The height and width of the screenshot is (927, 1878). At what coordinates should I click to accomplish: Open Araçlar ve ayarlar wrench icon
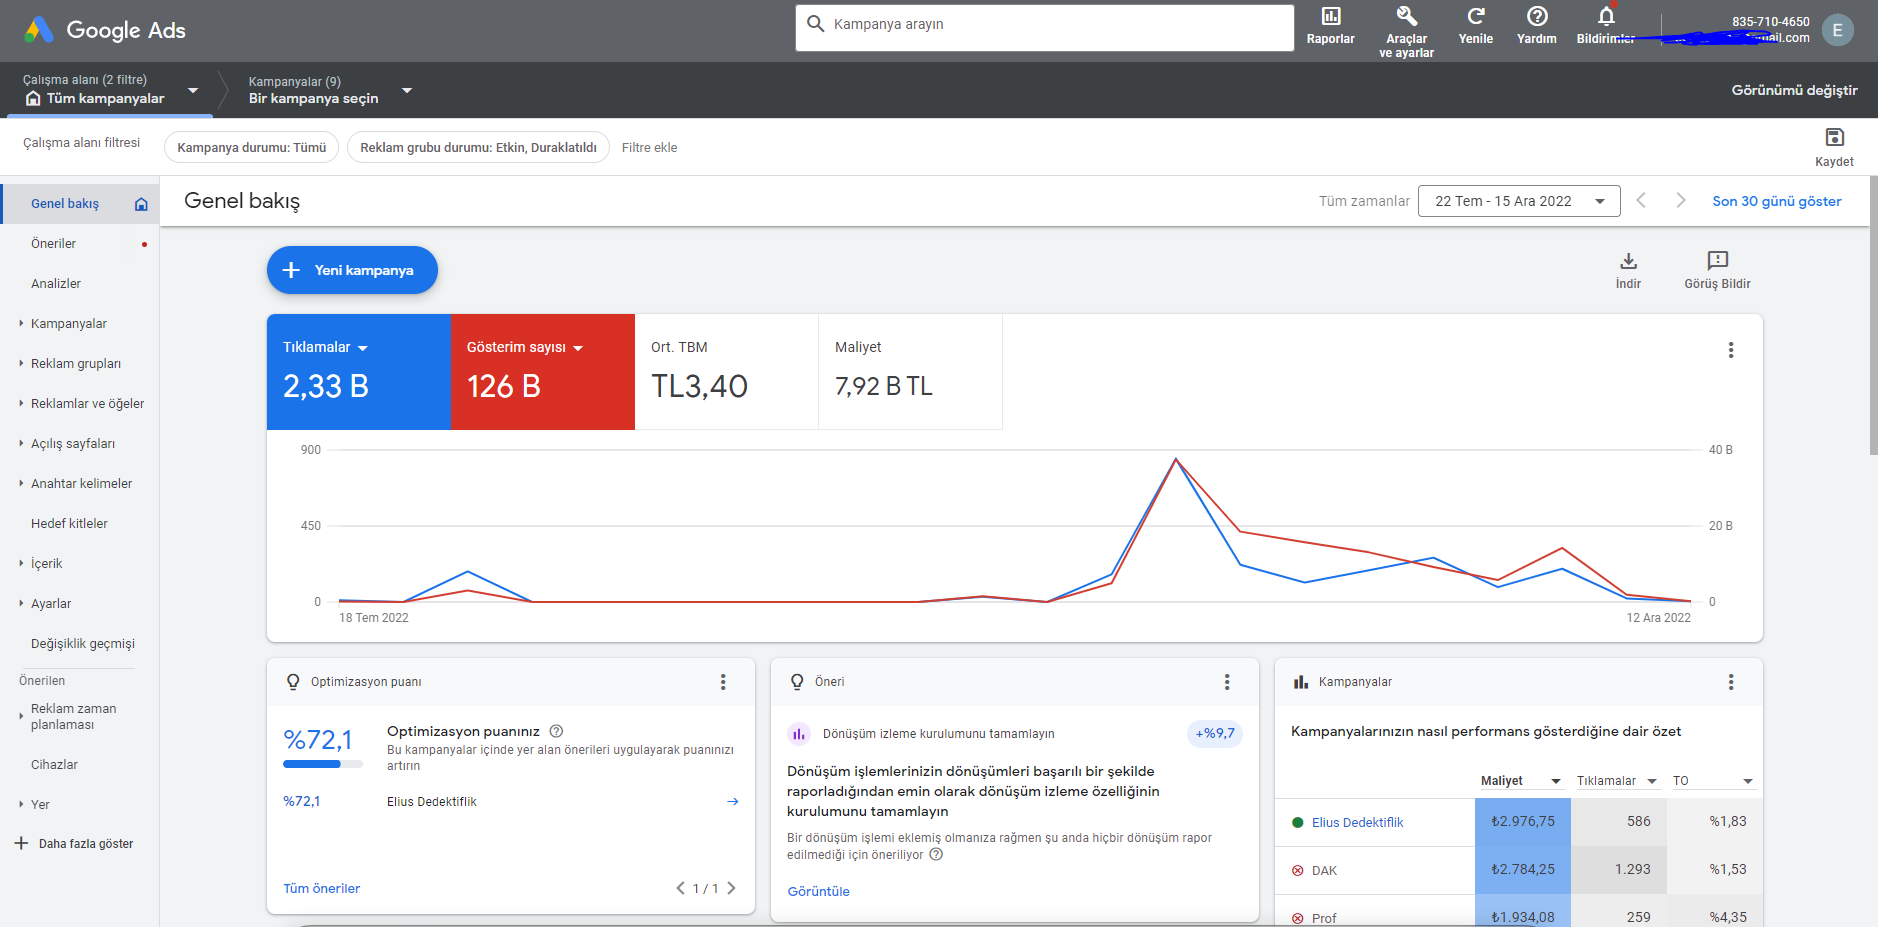click(x=1406, y=17)
